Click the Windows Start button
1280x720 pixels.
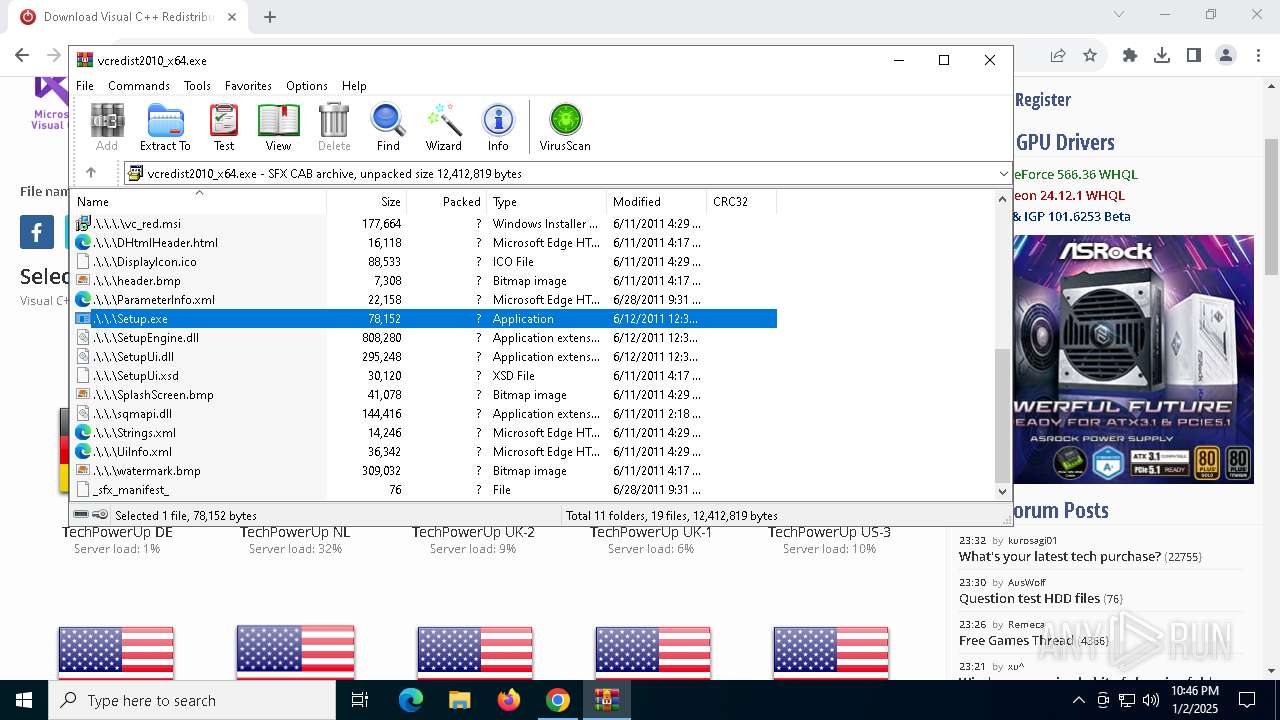[24, 700]
